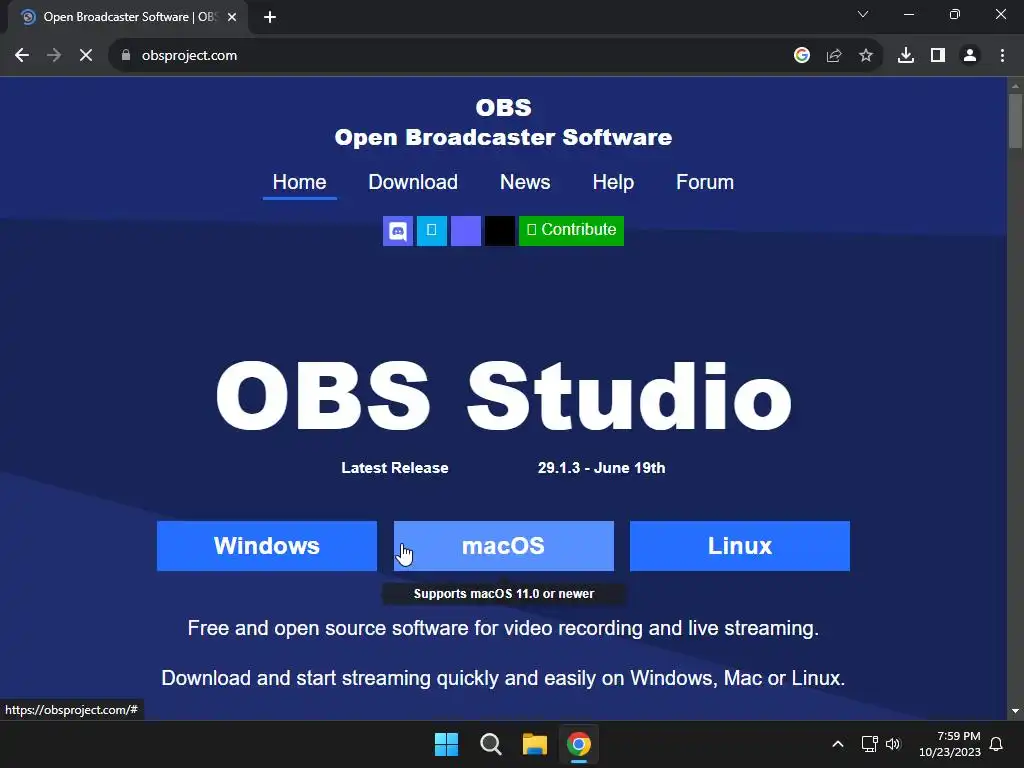Click the 'Latest Release' text
The height and width of the screenshot is (768, 1024).
pyautogui.click(x=394, y=468)
